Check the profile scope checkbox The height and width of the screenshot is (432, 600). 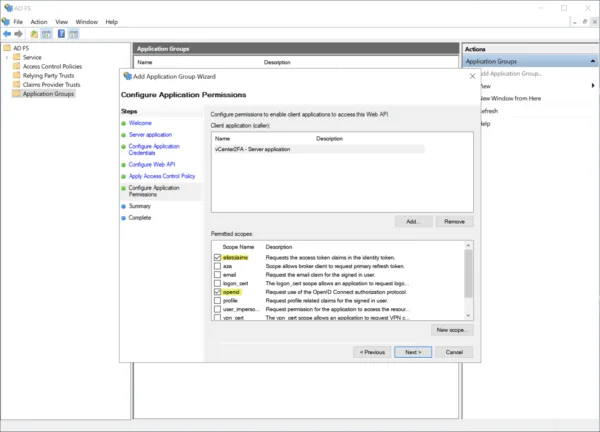pyautogui.click(x=217, y=300)
